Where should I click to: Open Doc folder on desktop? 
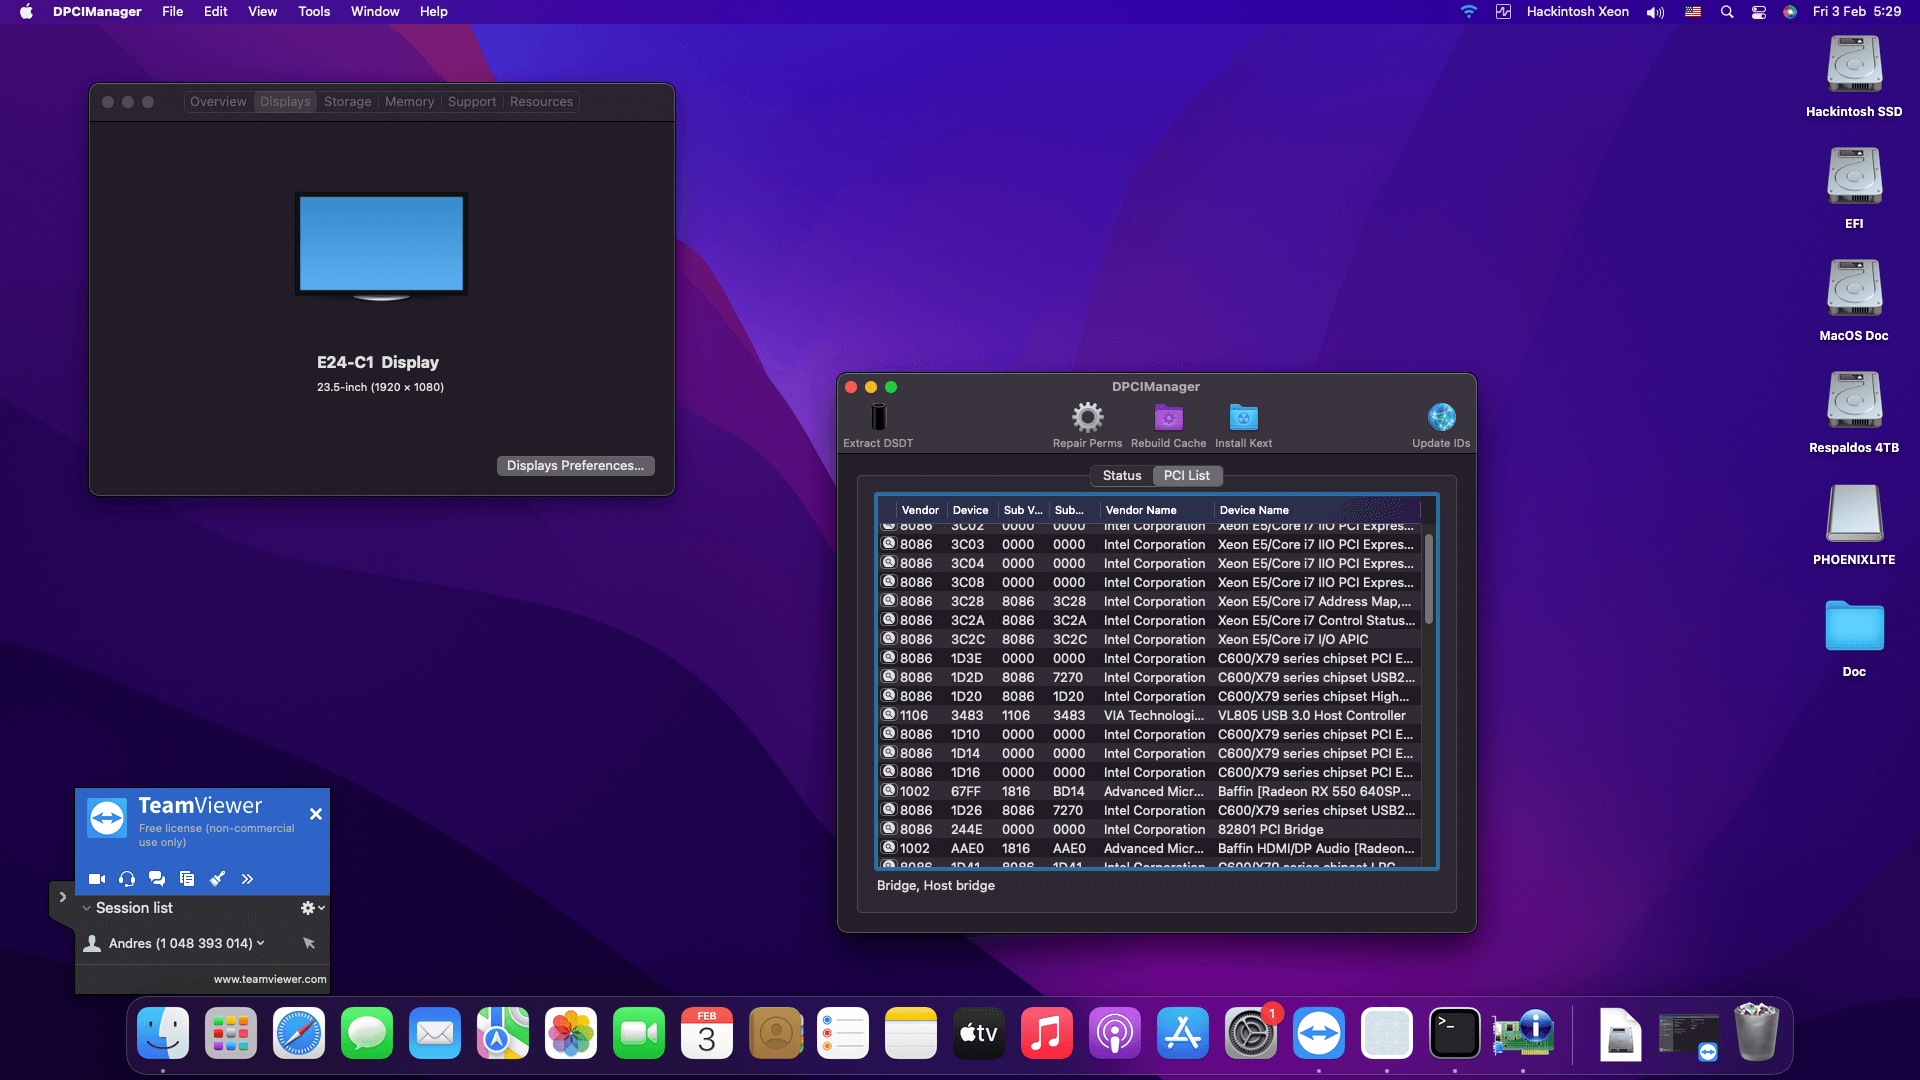click(1854, 637)
